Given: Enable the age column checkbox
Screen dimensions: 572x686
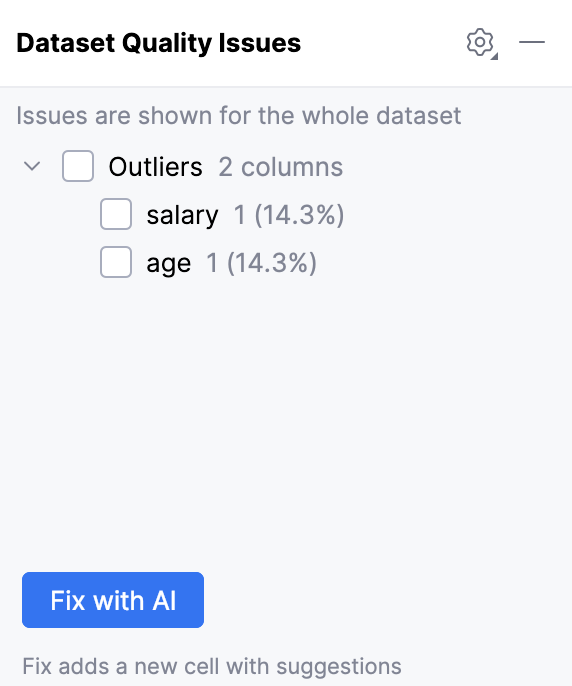Looking at the screenshot, I should (x=116, y=262).
